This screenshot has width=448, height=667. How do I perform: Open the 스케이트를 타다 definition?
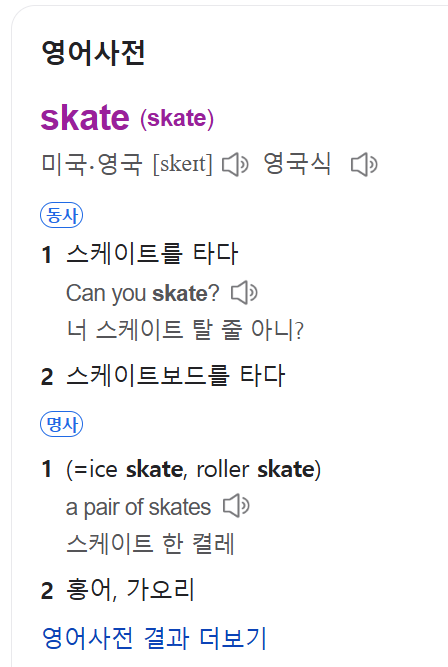152,254
